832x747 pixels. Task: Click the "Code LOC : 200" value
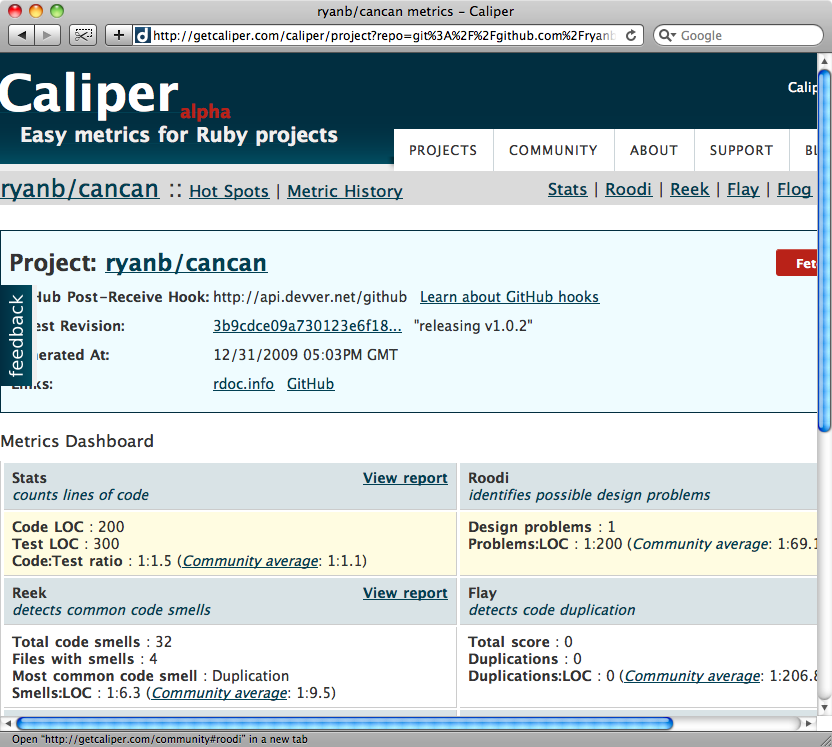point(68,527)
